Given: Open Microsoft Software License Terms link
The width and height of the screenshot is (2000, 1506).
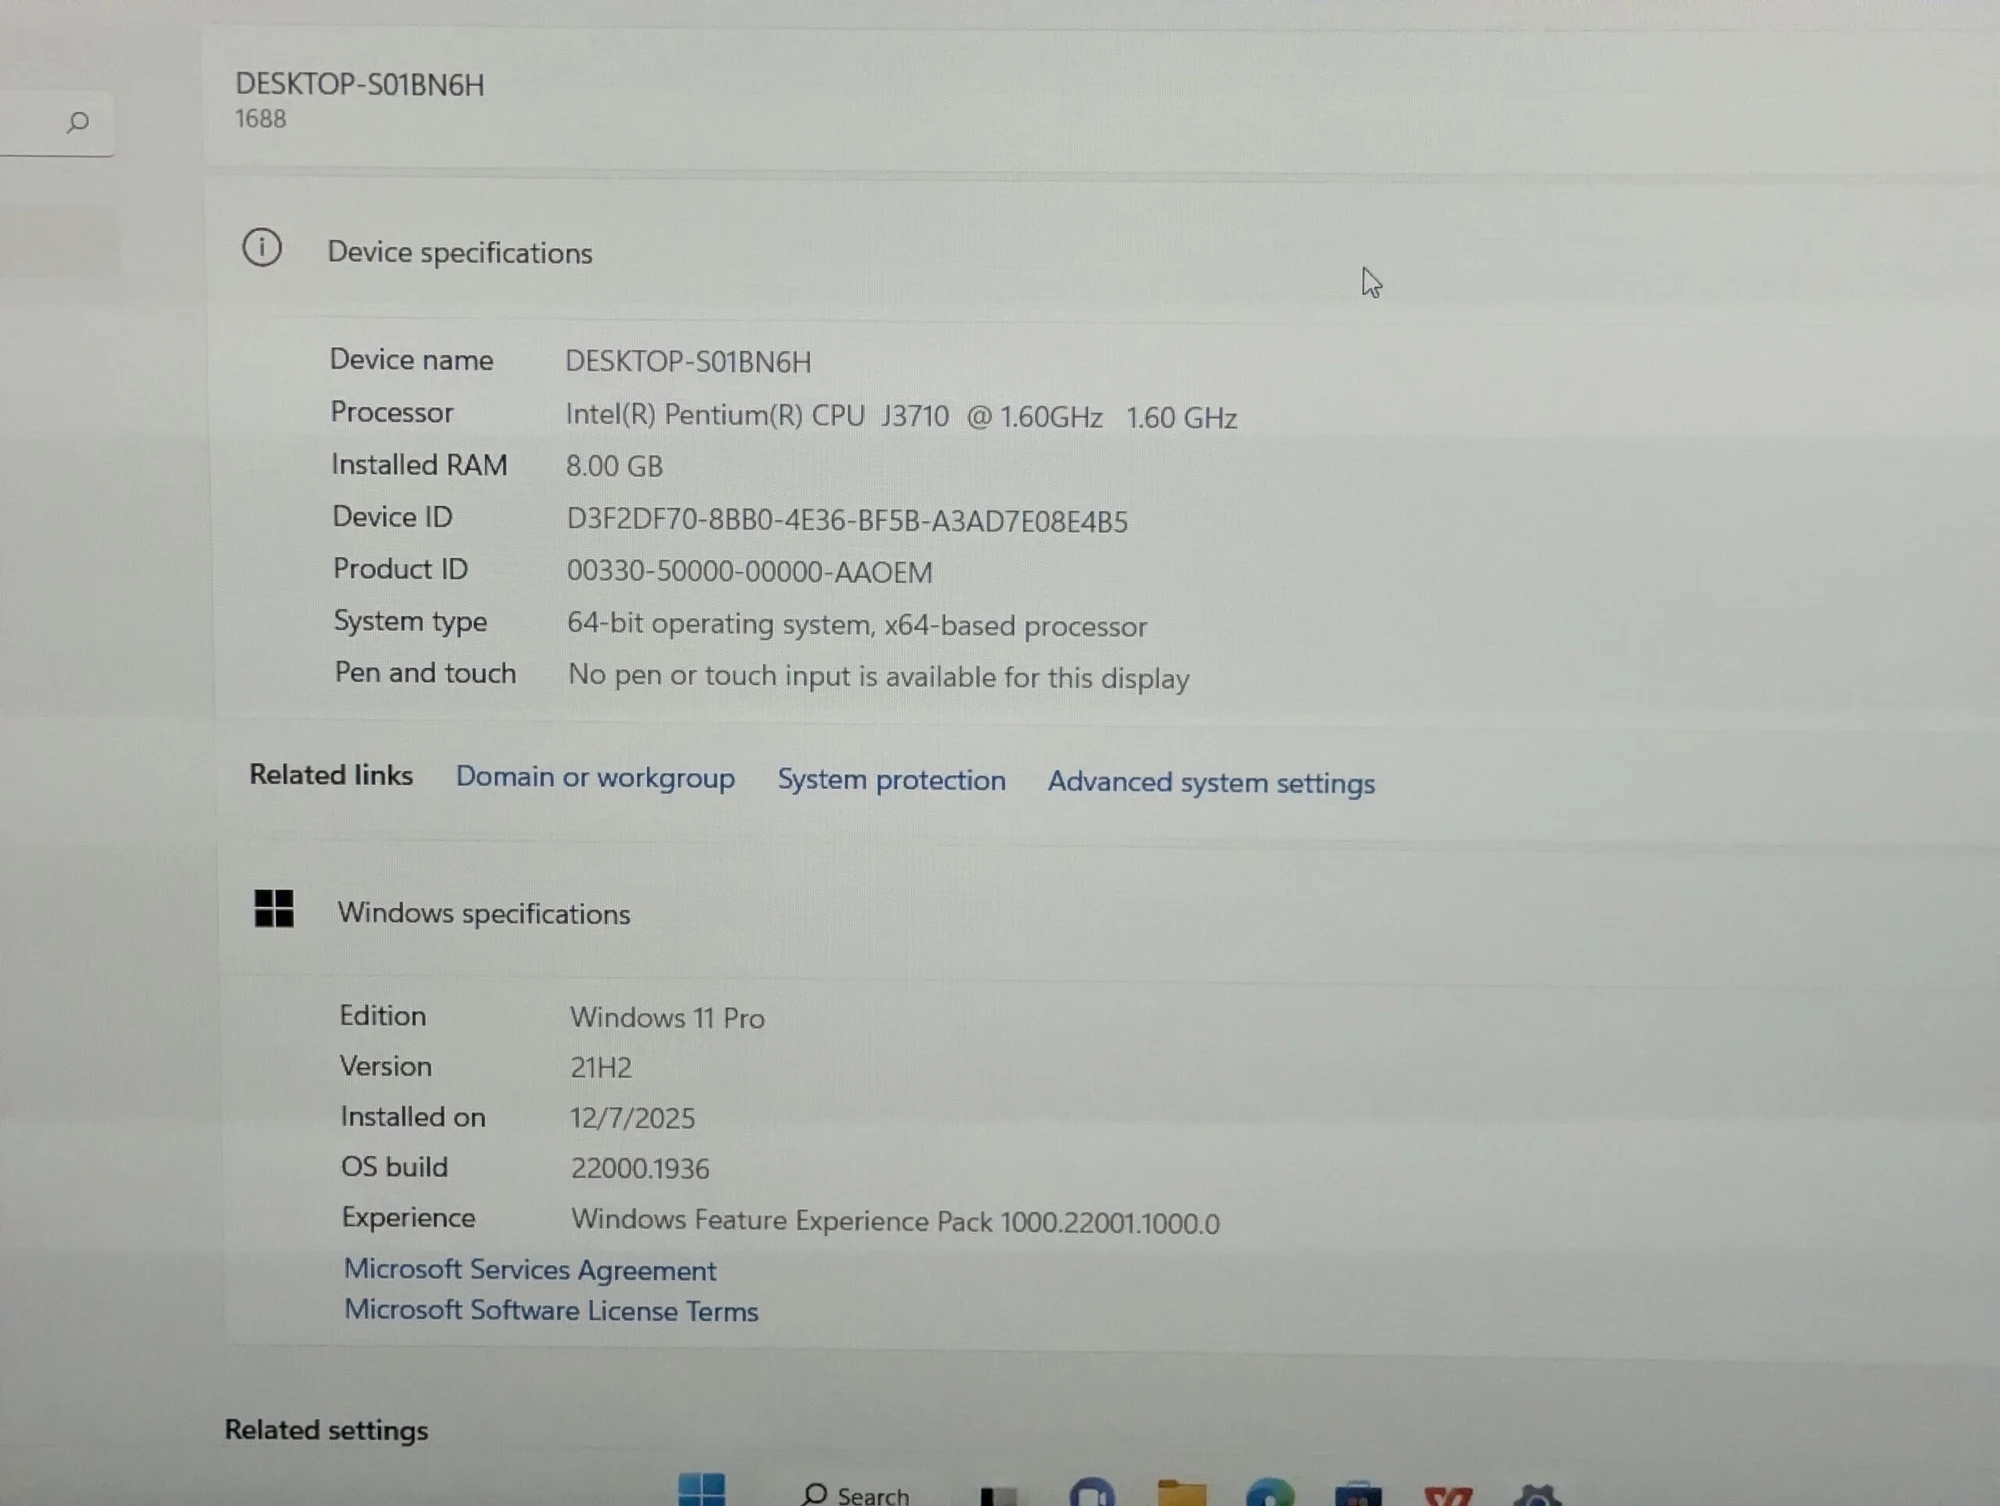Looking at the screenshot, I should pyautogui.click(x=551, y=1311).
